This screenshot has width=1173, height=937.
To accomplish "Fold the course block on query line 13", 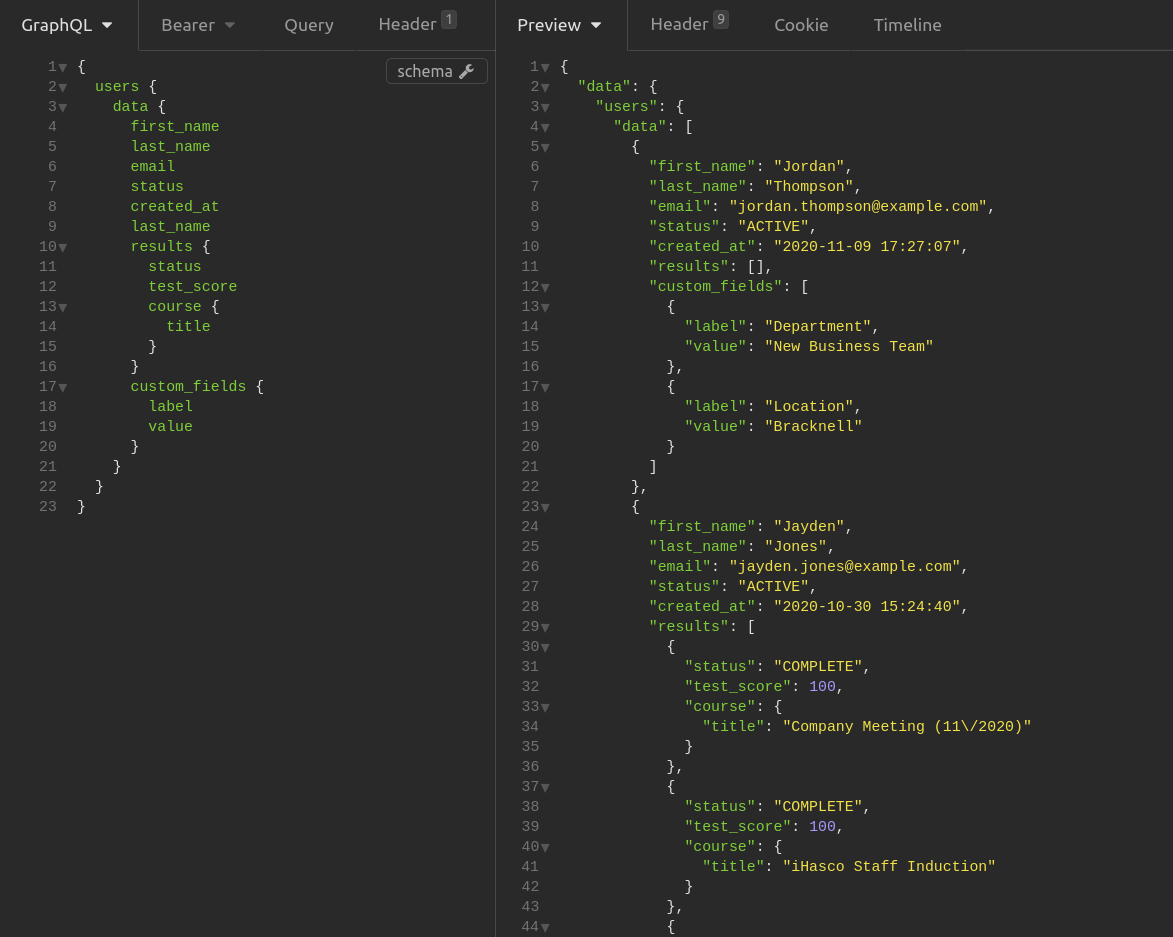I will point(63,307).
